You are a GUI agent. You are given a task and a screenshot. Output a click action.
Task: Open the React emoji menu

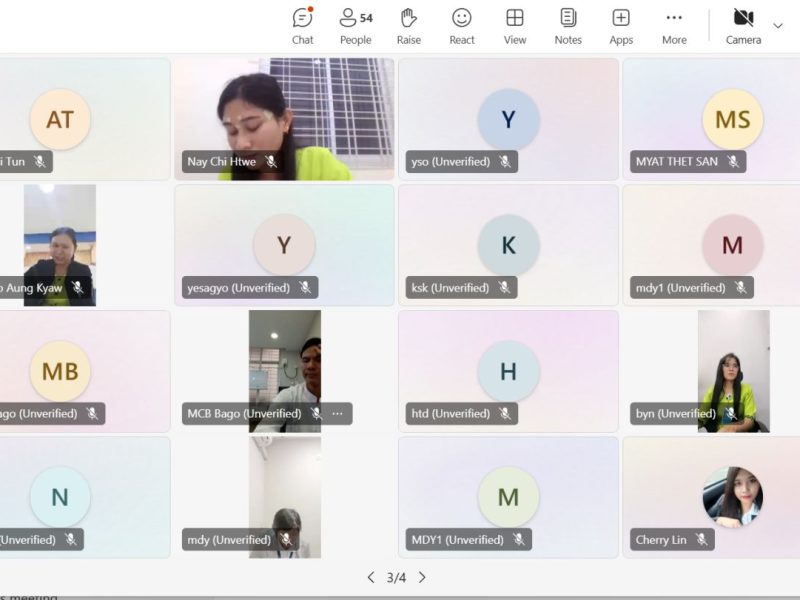click(462, 27)
